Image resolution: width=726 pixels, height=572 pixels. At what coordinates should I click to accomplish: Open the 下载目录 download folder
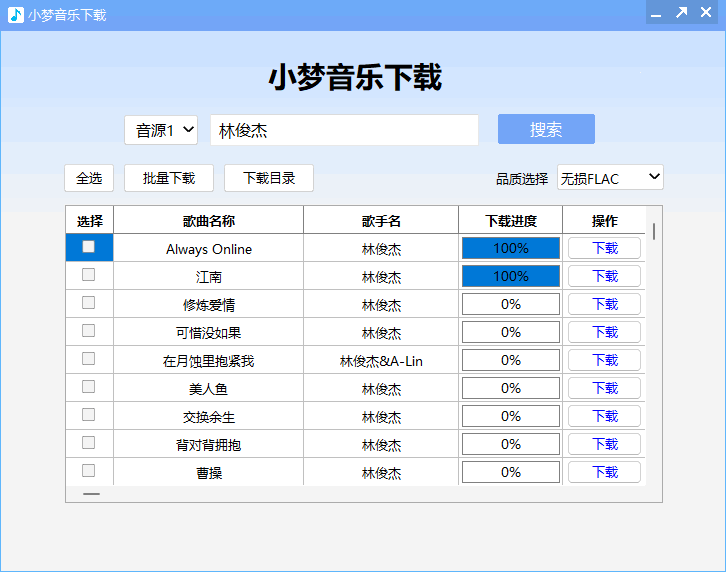[269, 178]
